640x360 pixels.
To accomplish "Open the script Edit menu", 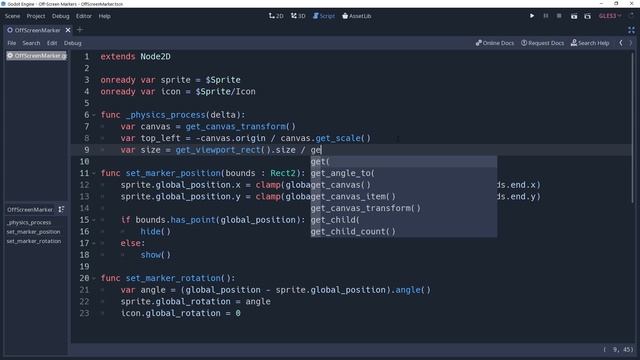I will click(52, 43).
